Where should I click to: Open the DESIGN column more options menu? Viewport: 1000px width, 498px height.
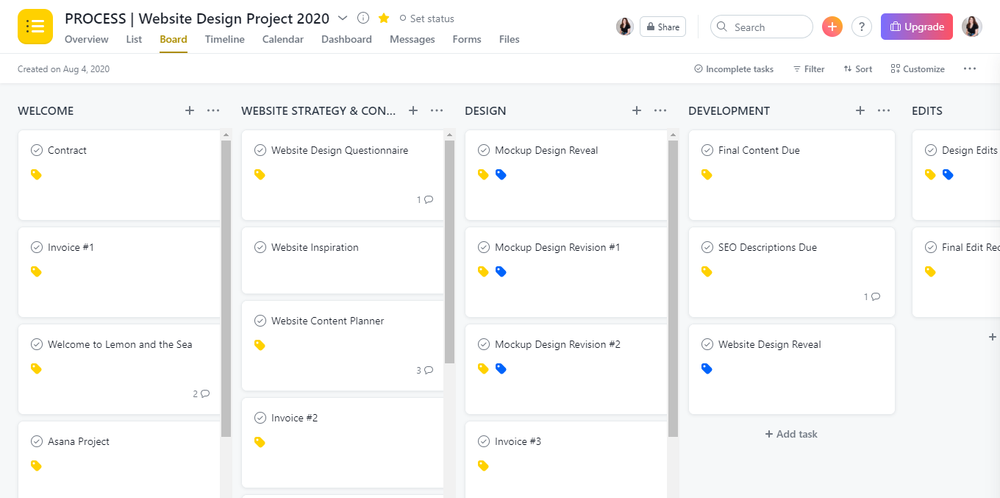click(x=660, y=110)
